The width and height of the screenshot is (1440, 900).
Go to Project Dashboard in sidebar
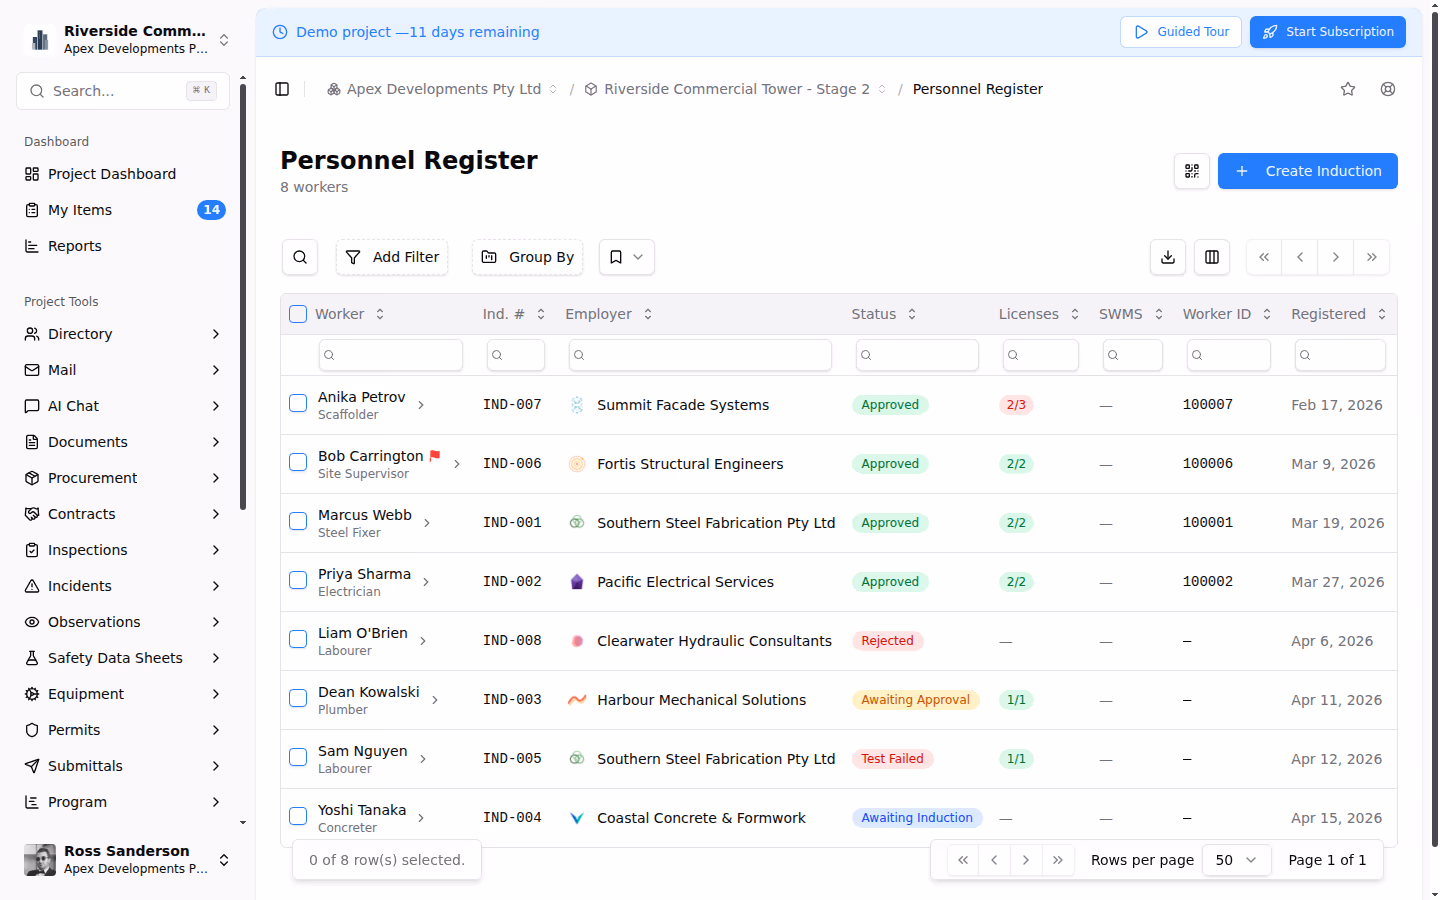coord(112,174)
